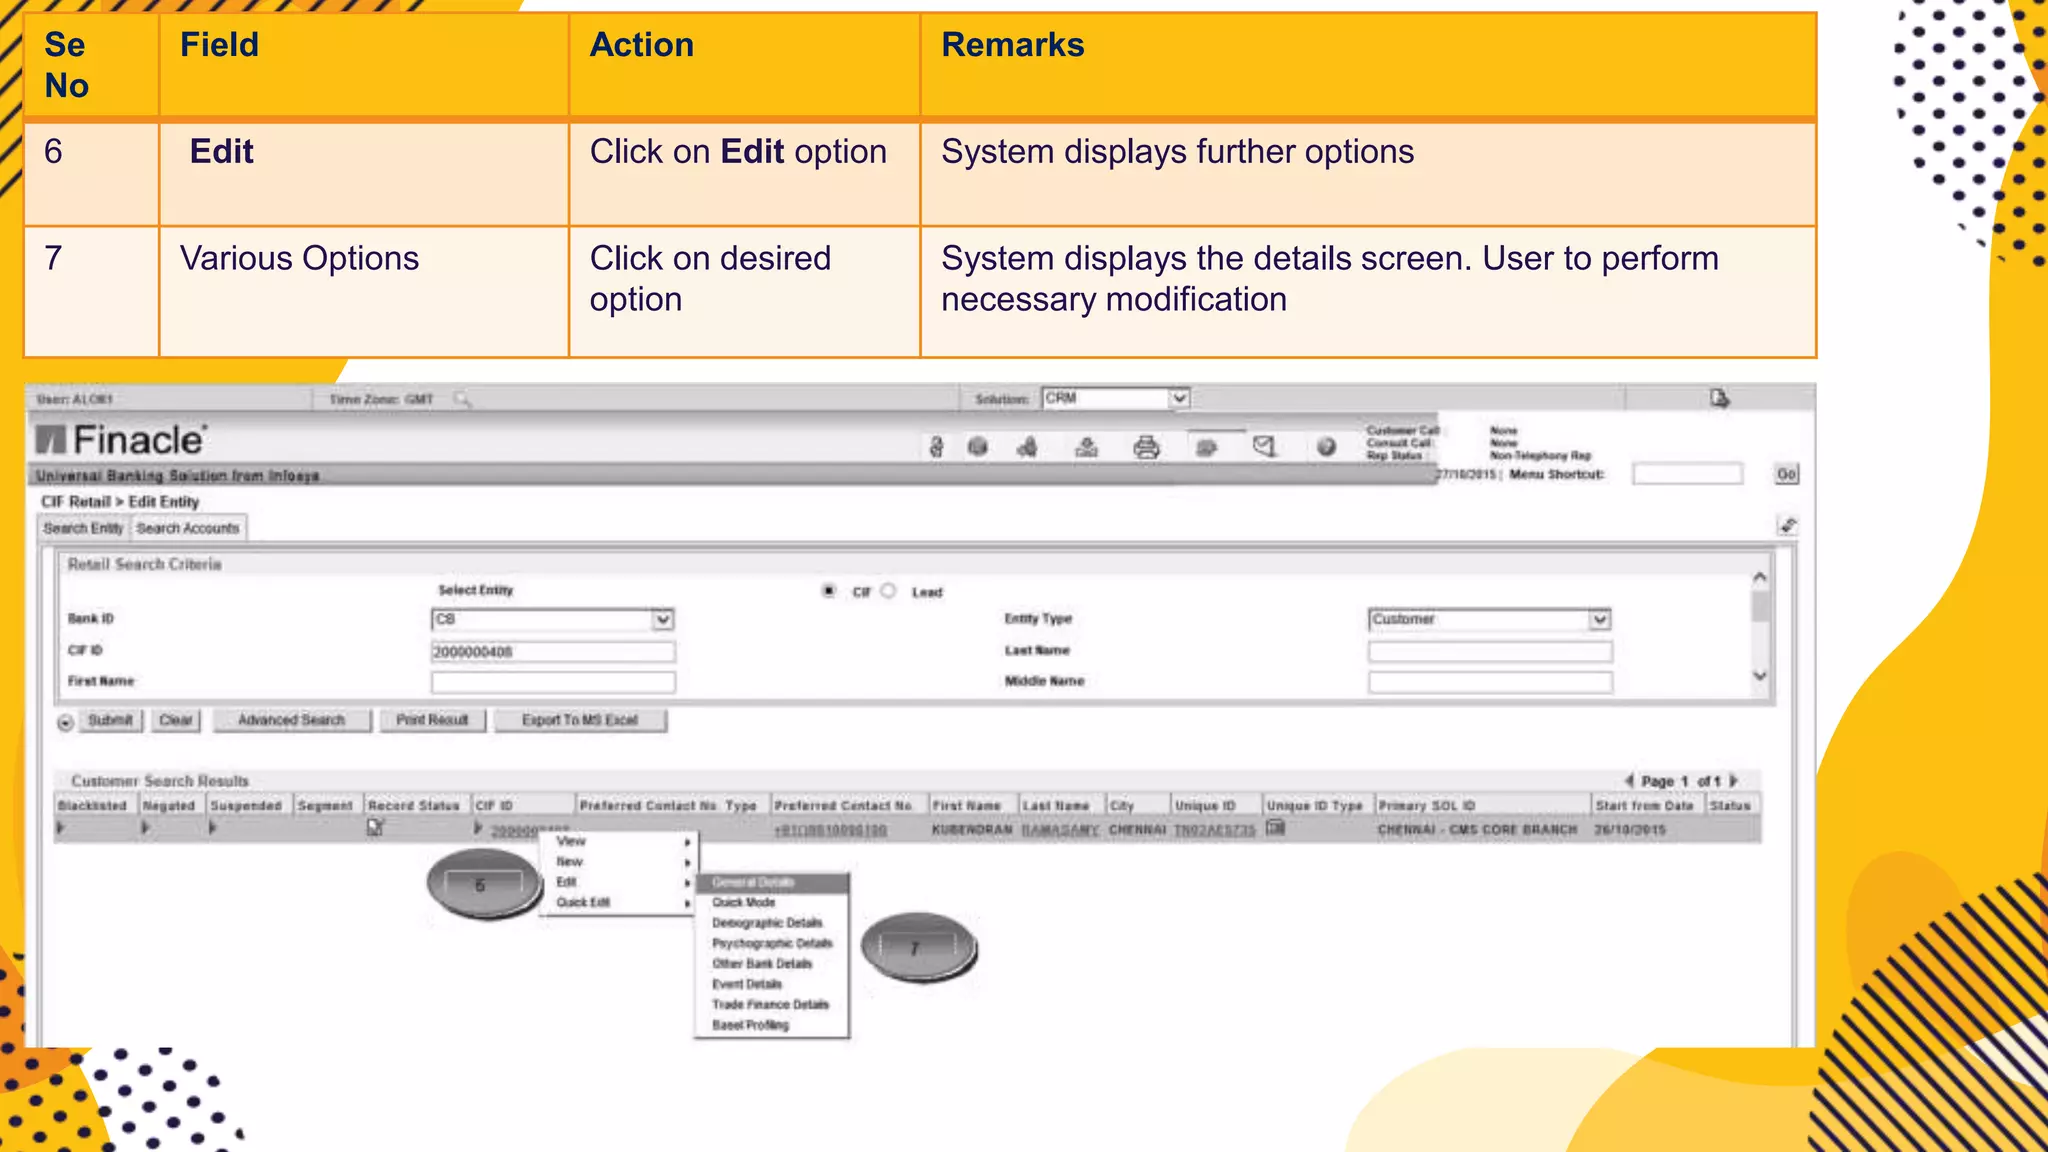
Task: Expand the Blacklisted arrow in result row
Action: click(61, 828)
